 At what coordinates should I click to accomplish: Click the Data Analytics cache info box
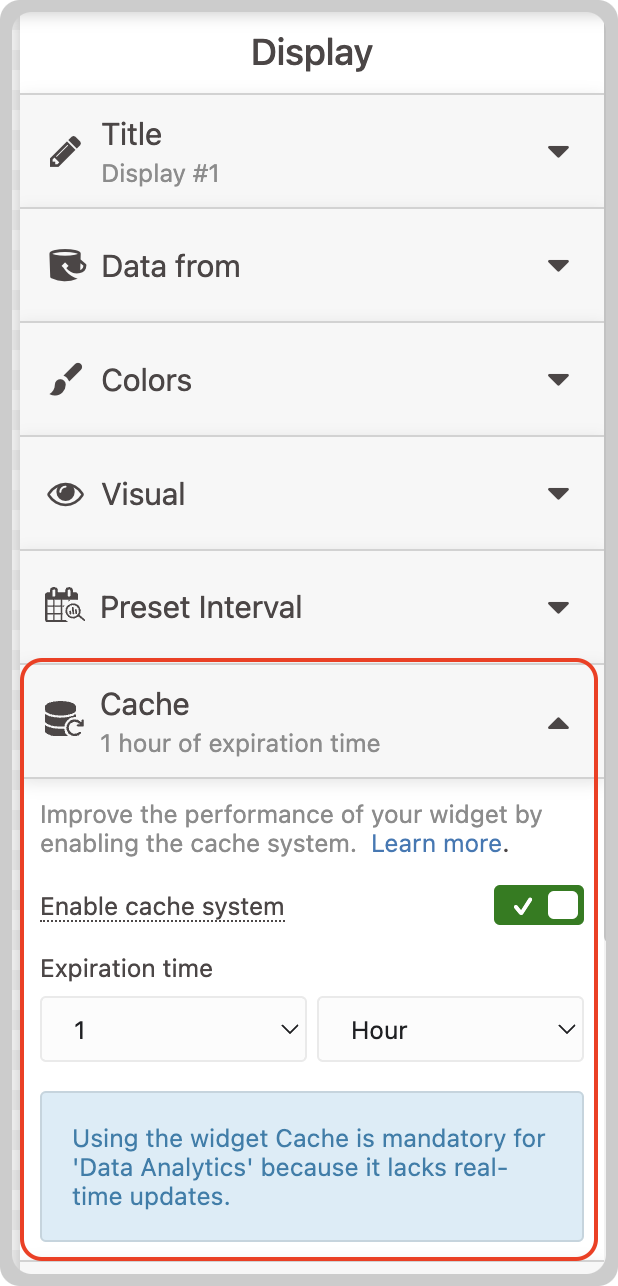point(312,1166)
